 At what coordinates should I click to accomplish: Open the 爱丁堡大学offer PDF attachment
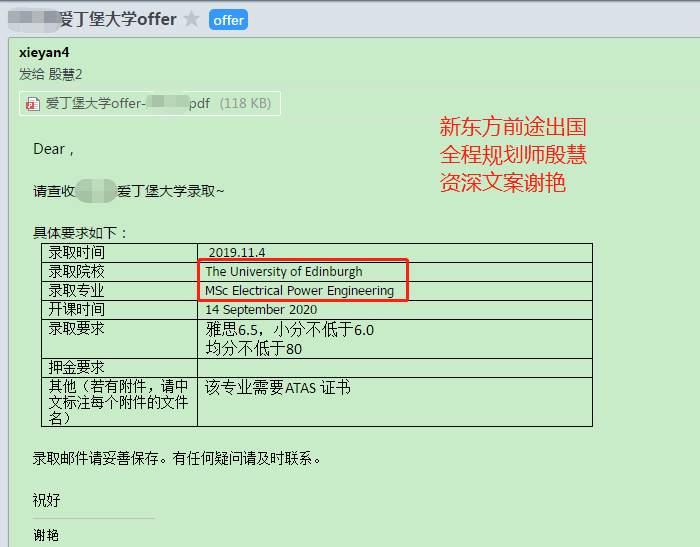click(x=150, y=104)
